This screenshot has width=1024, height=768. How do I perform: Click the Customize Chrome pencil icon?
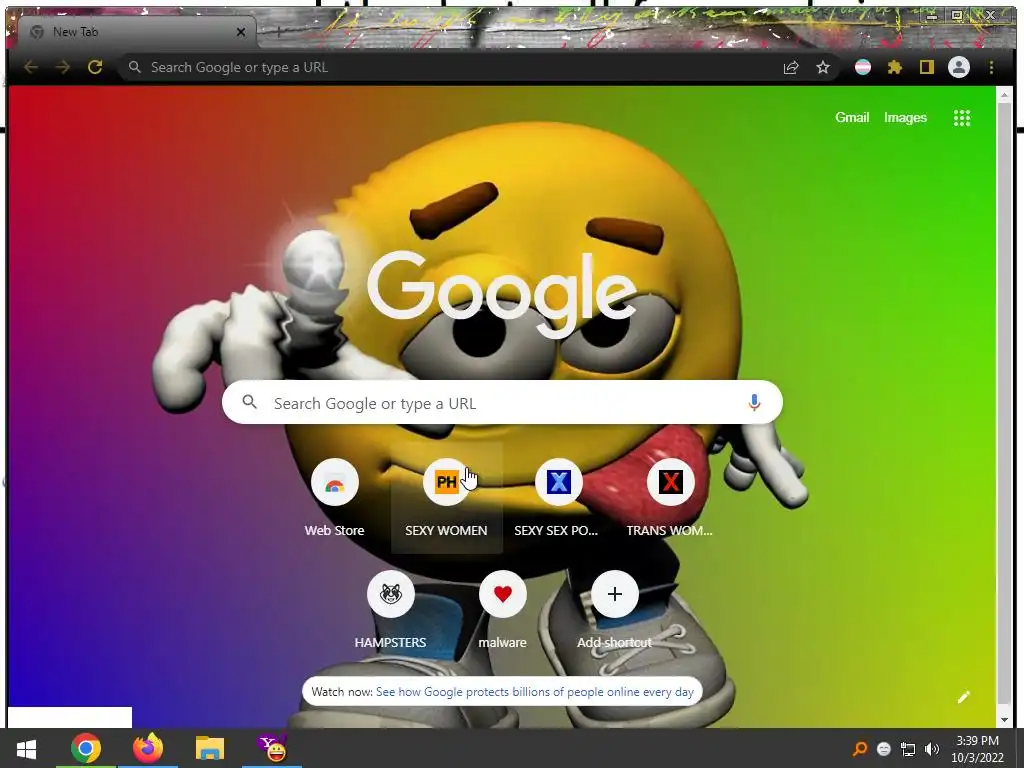tap(963, 697)
